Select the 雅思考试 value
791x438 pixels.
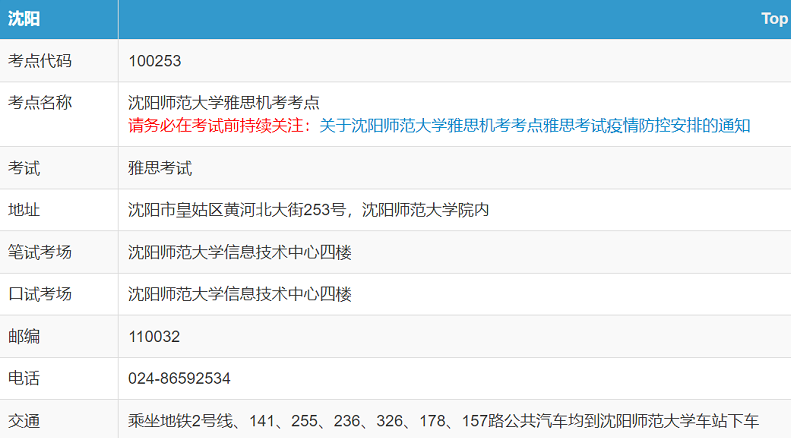coord(160,168)
